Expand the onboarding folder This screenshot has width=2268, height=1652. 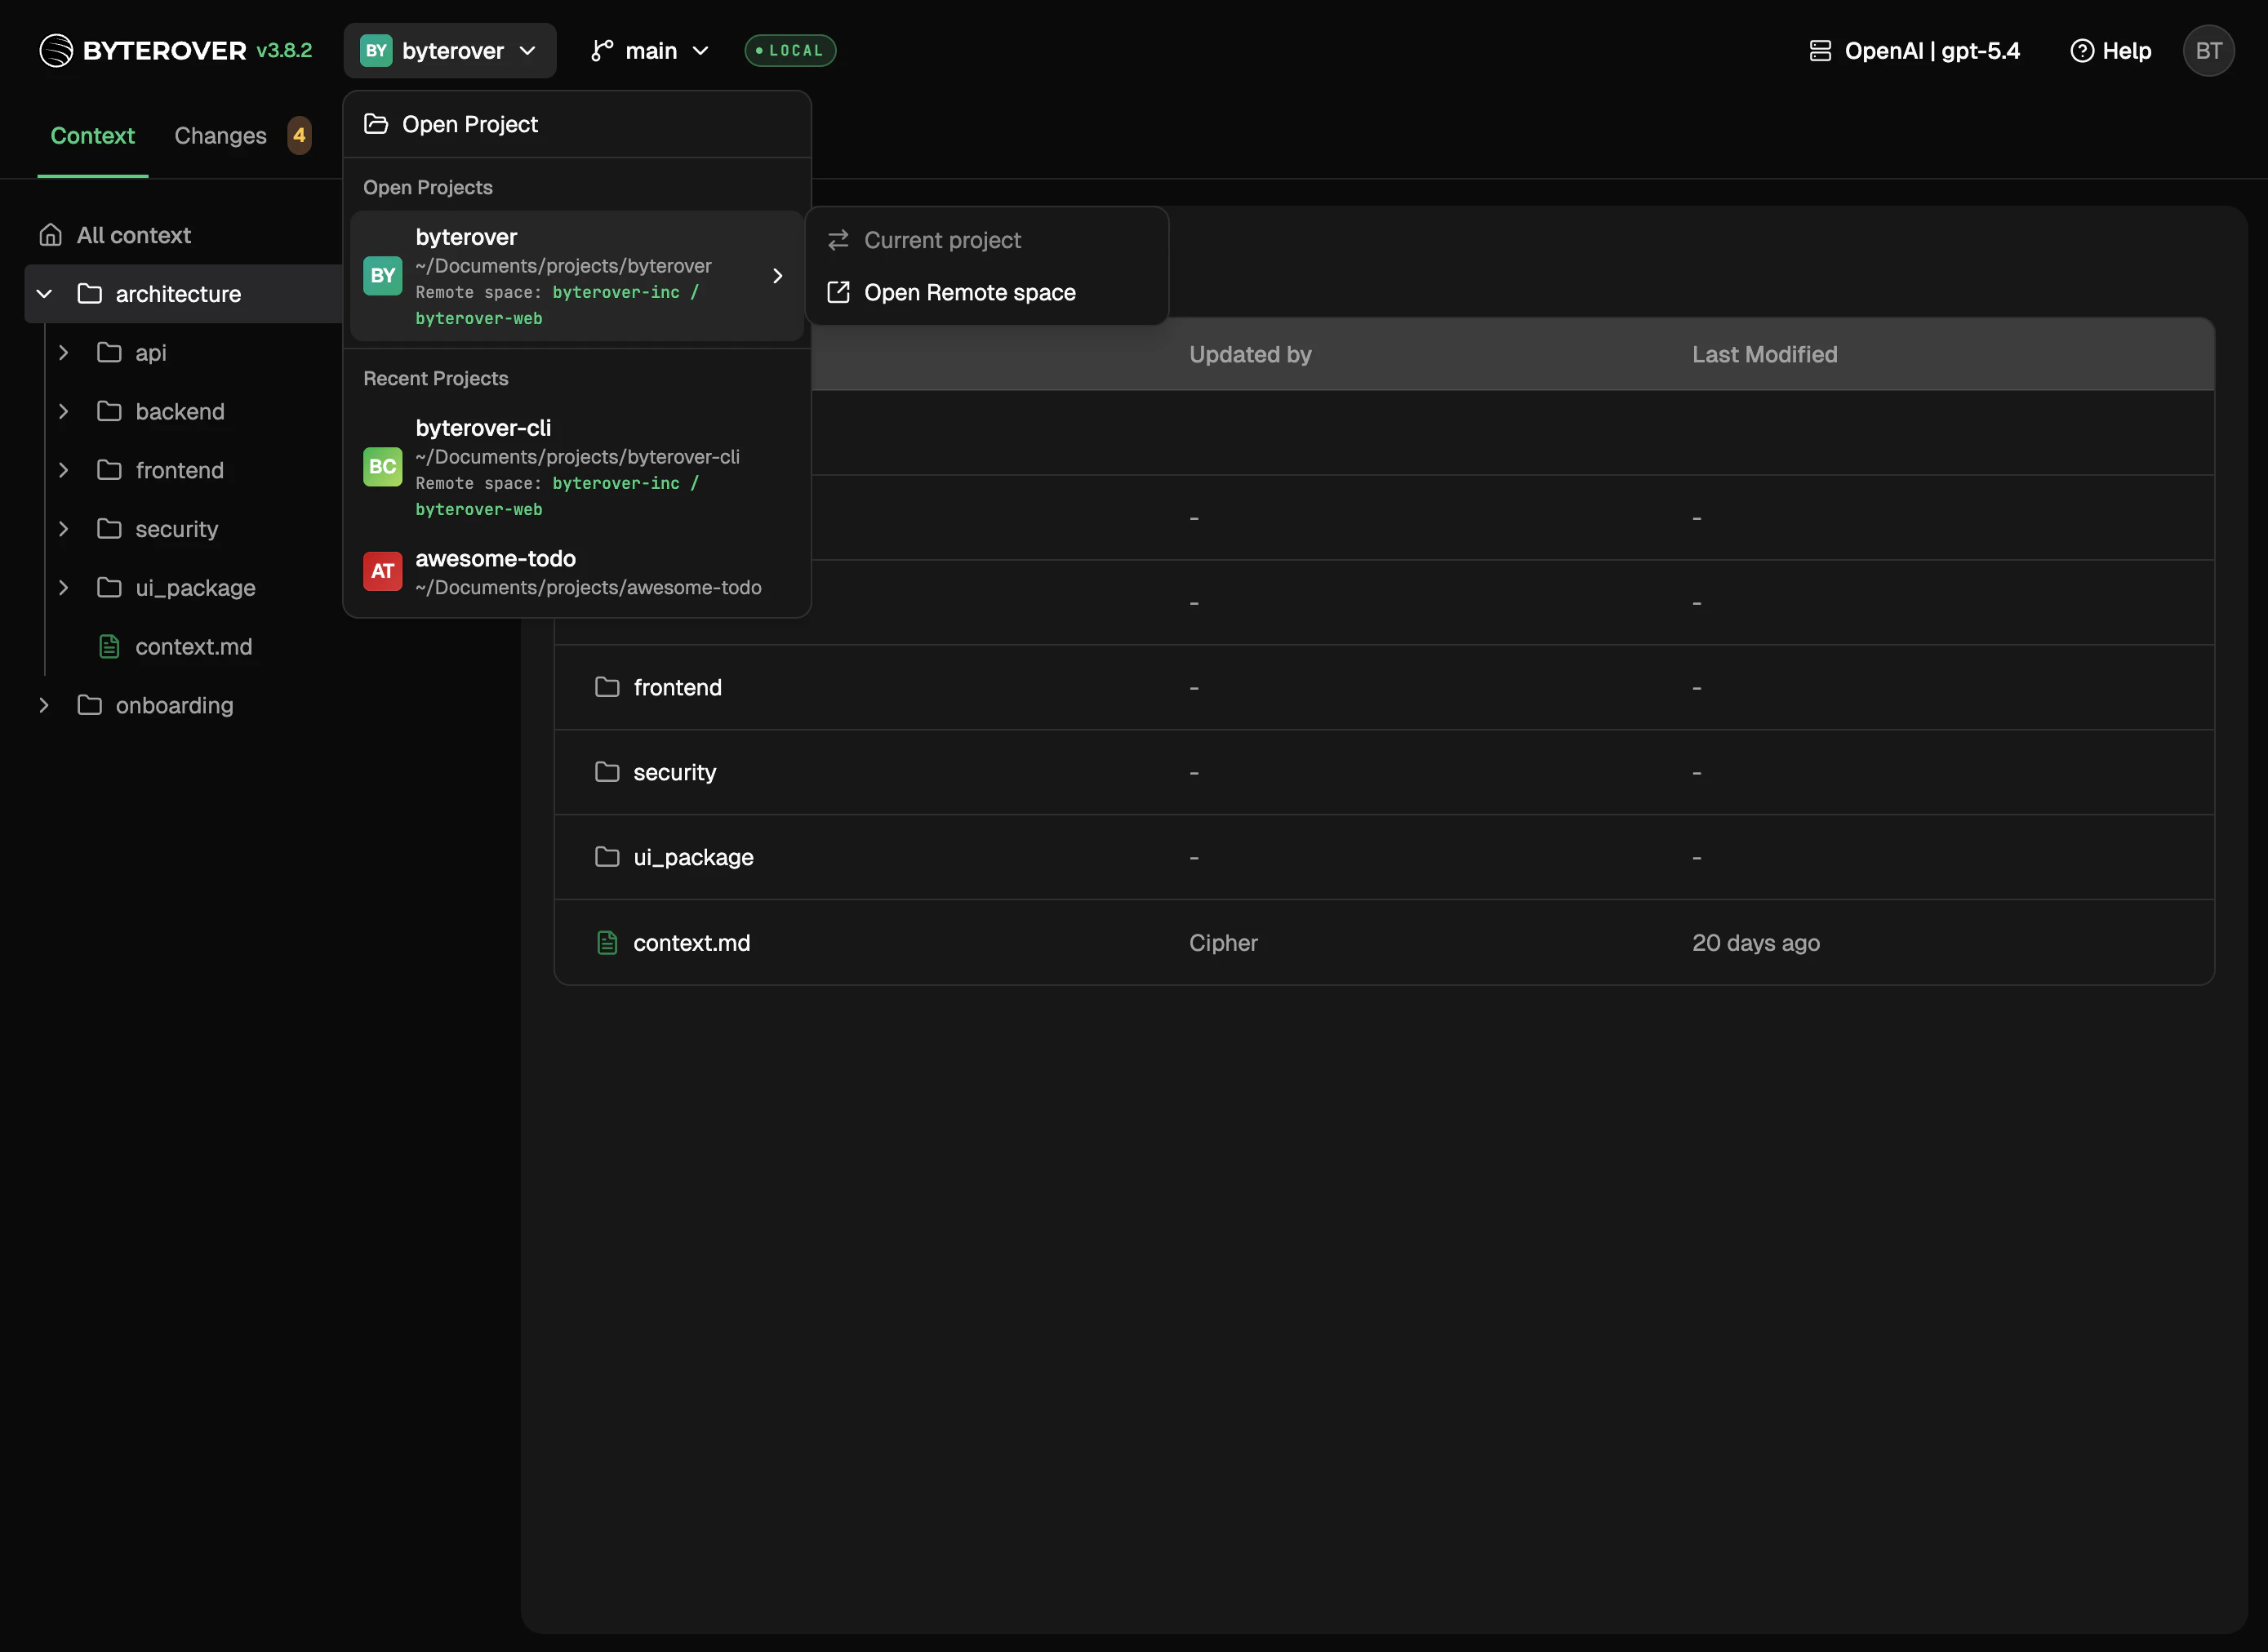click(43, 704)
